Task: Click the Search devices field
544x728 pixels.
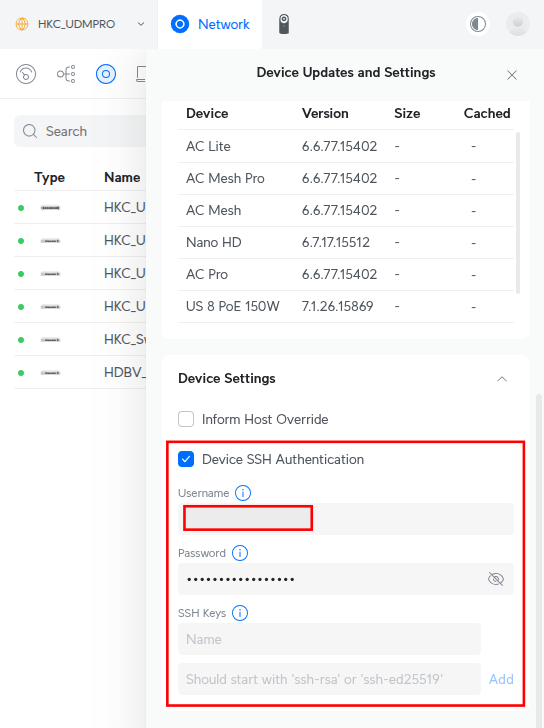Action: click(80, 131)
